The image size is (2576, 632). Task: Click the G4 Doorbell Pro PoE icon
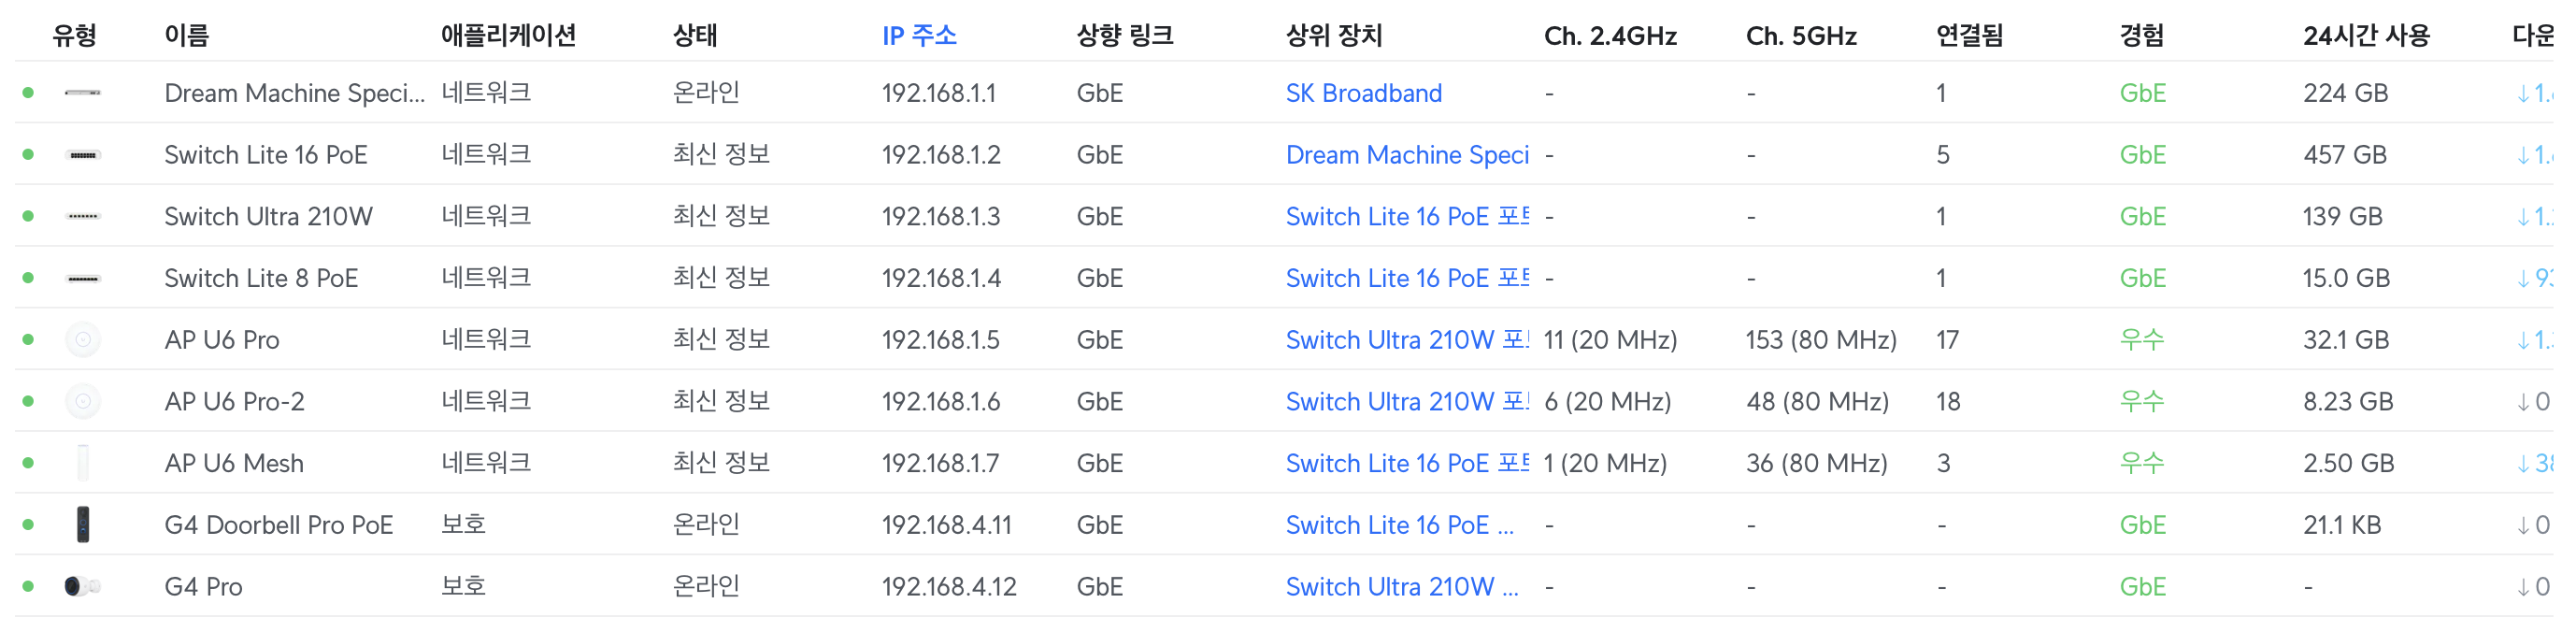(x=83, y=525)
